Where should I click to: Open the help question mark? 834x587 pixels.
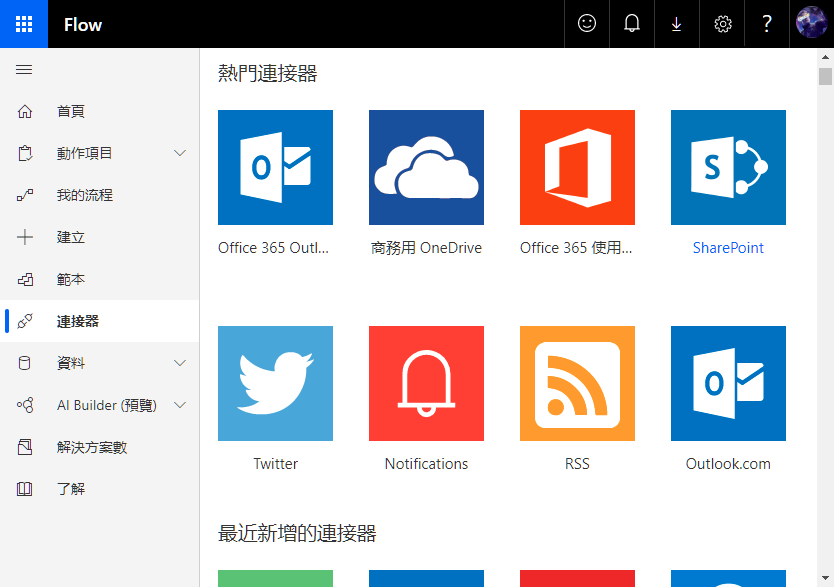pyautogui.click(x=766, y=24)
